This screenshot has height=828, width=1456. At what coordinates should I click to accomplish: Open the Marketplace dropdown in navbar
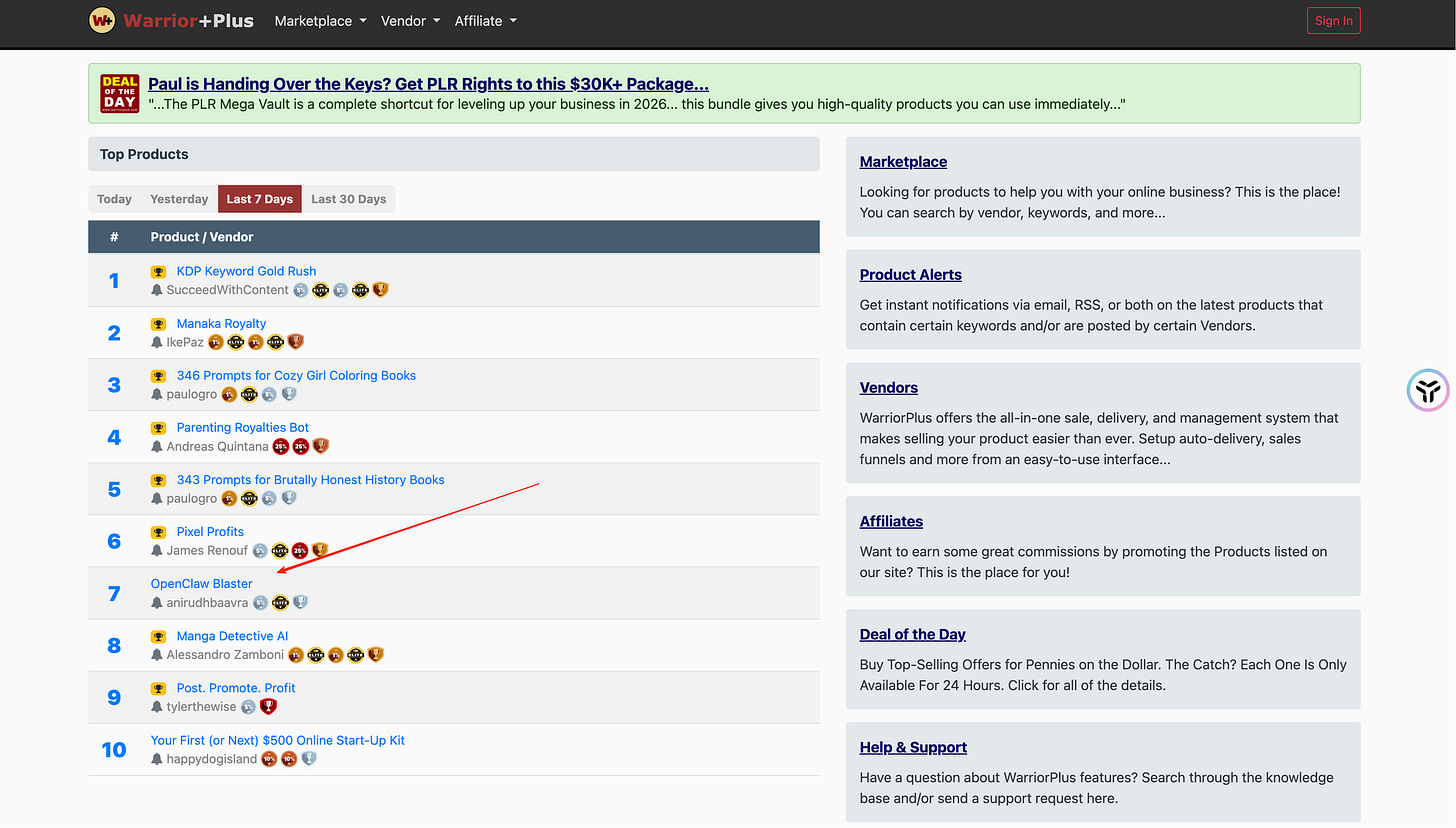[320, 20]
